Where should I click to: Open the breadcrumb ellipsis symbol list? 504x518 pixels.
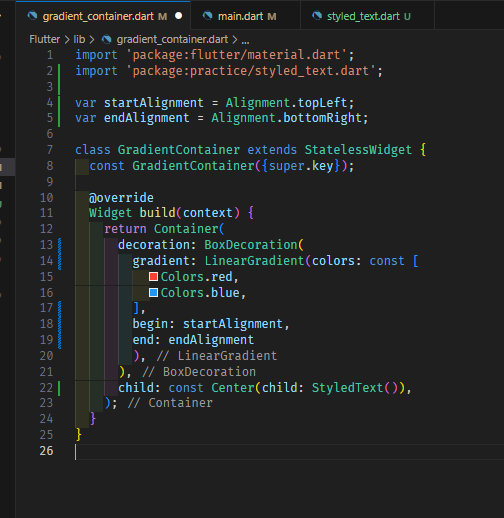tap(245, 40)
